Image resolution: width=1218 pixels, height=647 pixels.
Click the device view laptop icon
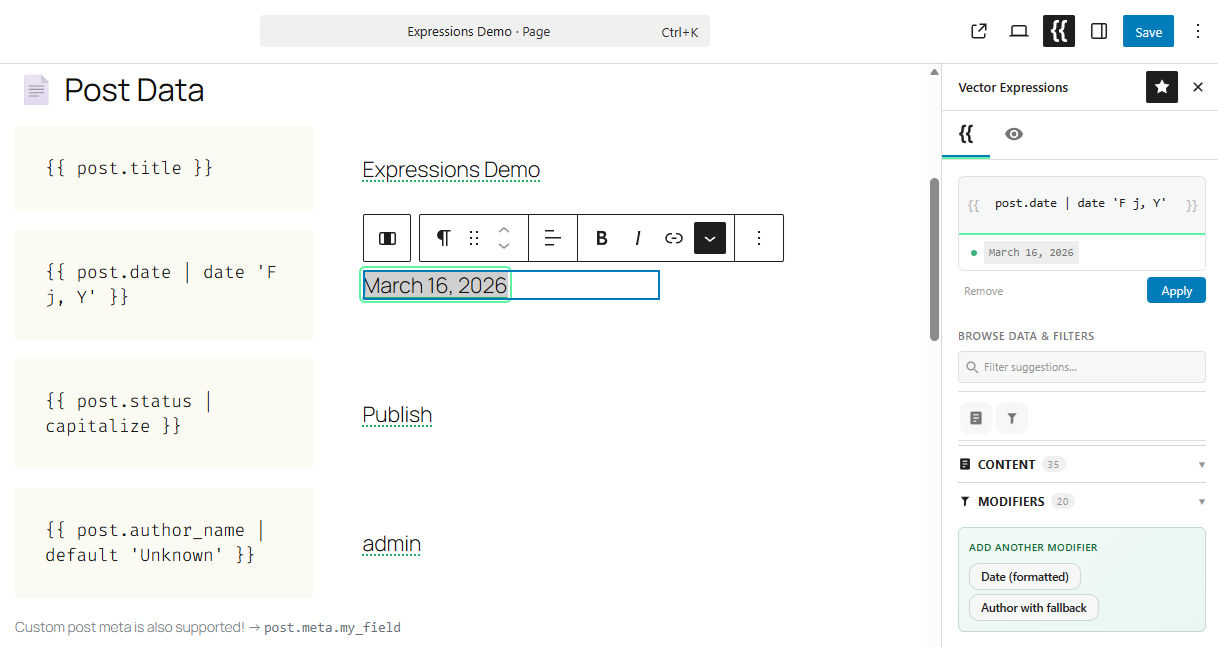[1019, 31]
